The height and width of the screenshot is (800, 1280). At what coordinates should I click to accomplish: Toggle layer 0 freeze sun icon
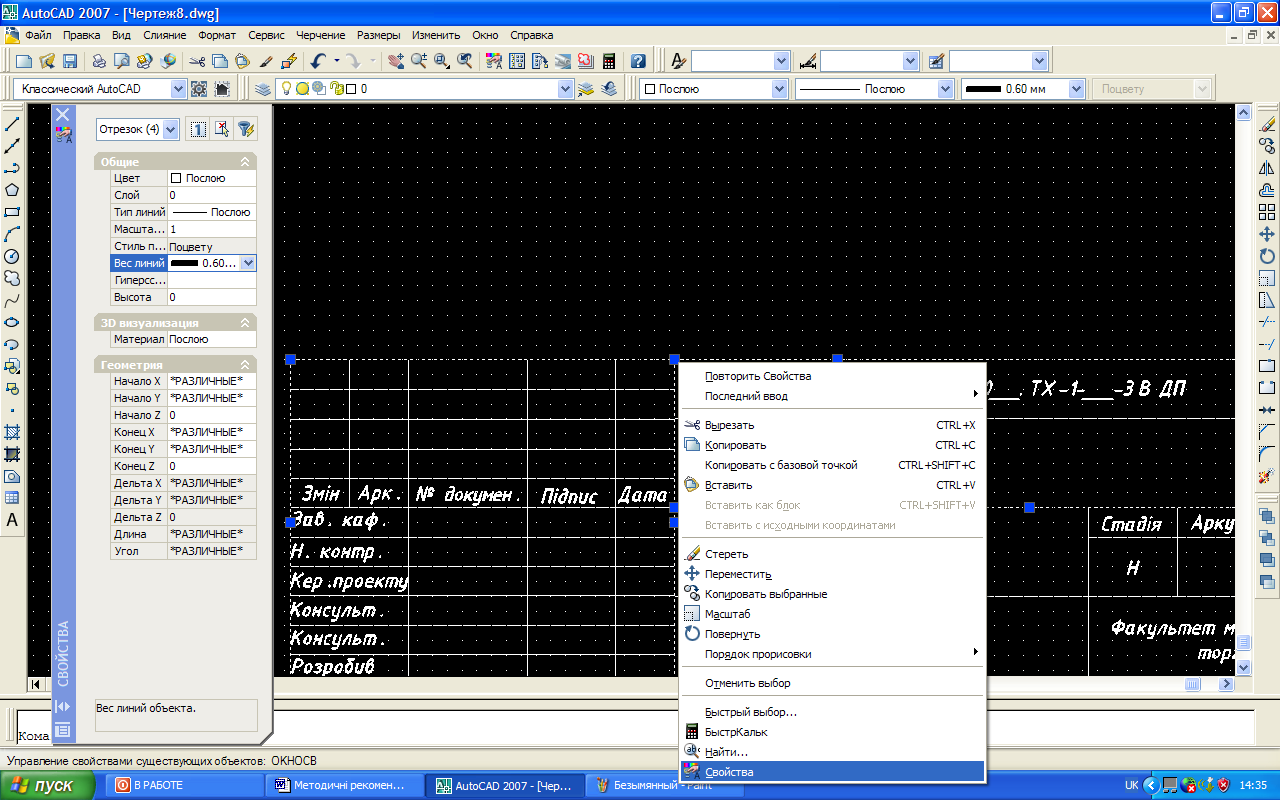click(x=302, y=88)
